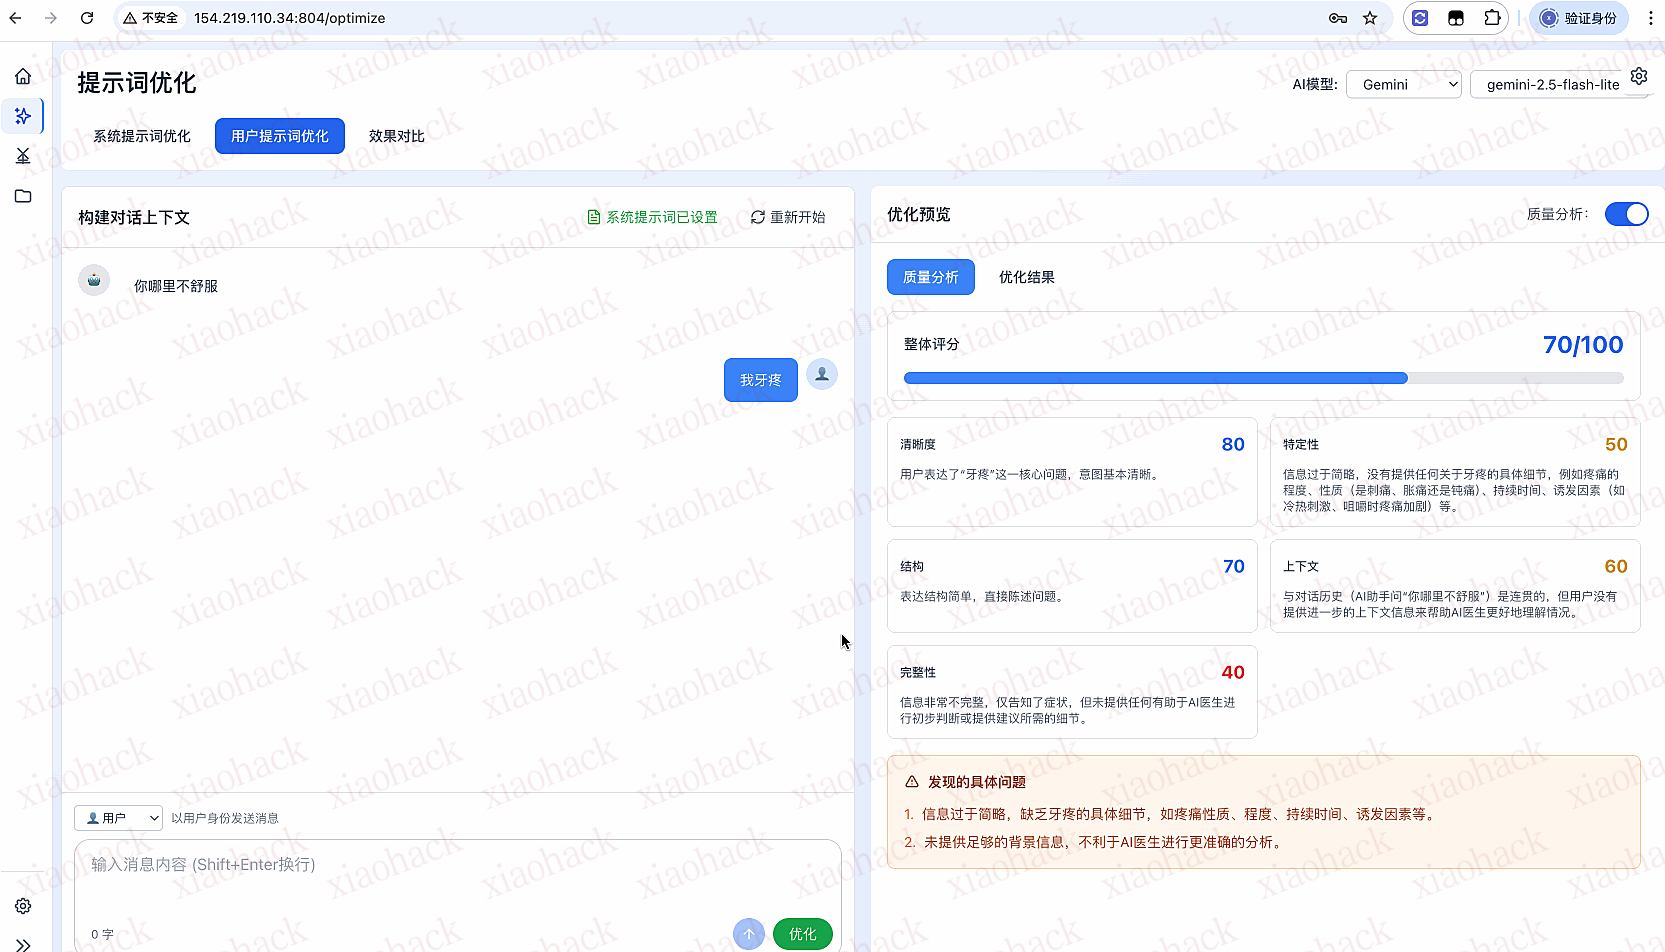Open the settings gear at sidebar bottom
Image resolution: width=1665 pixels, height=952 pixels.
coord(23,905)
